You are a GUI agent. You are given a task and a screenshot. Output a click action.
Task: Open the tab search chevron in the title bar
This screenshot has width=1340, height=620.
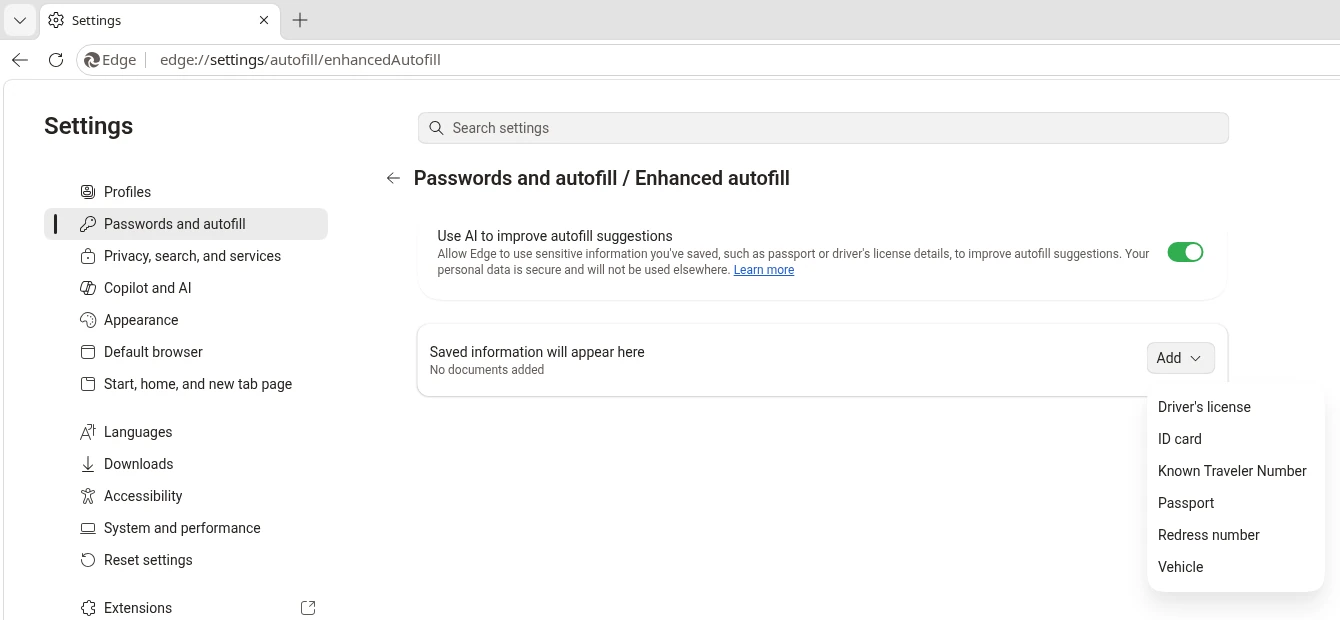pyautogui.click(x=20, y=20)
